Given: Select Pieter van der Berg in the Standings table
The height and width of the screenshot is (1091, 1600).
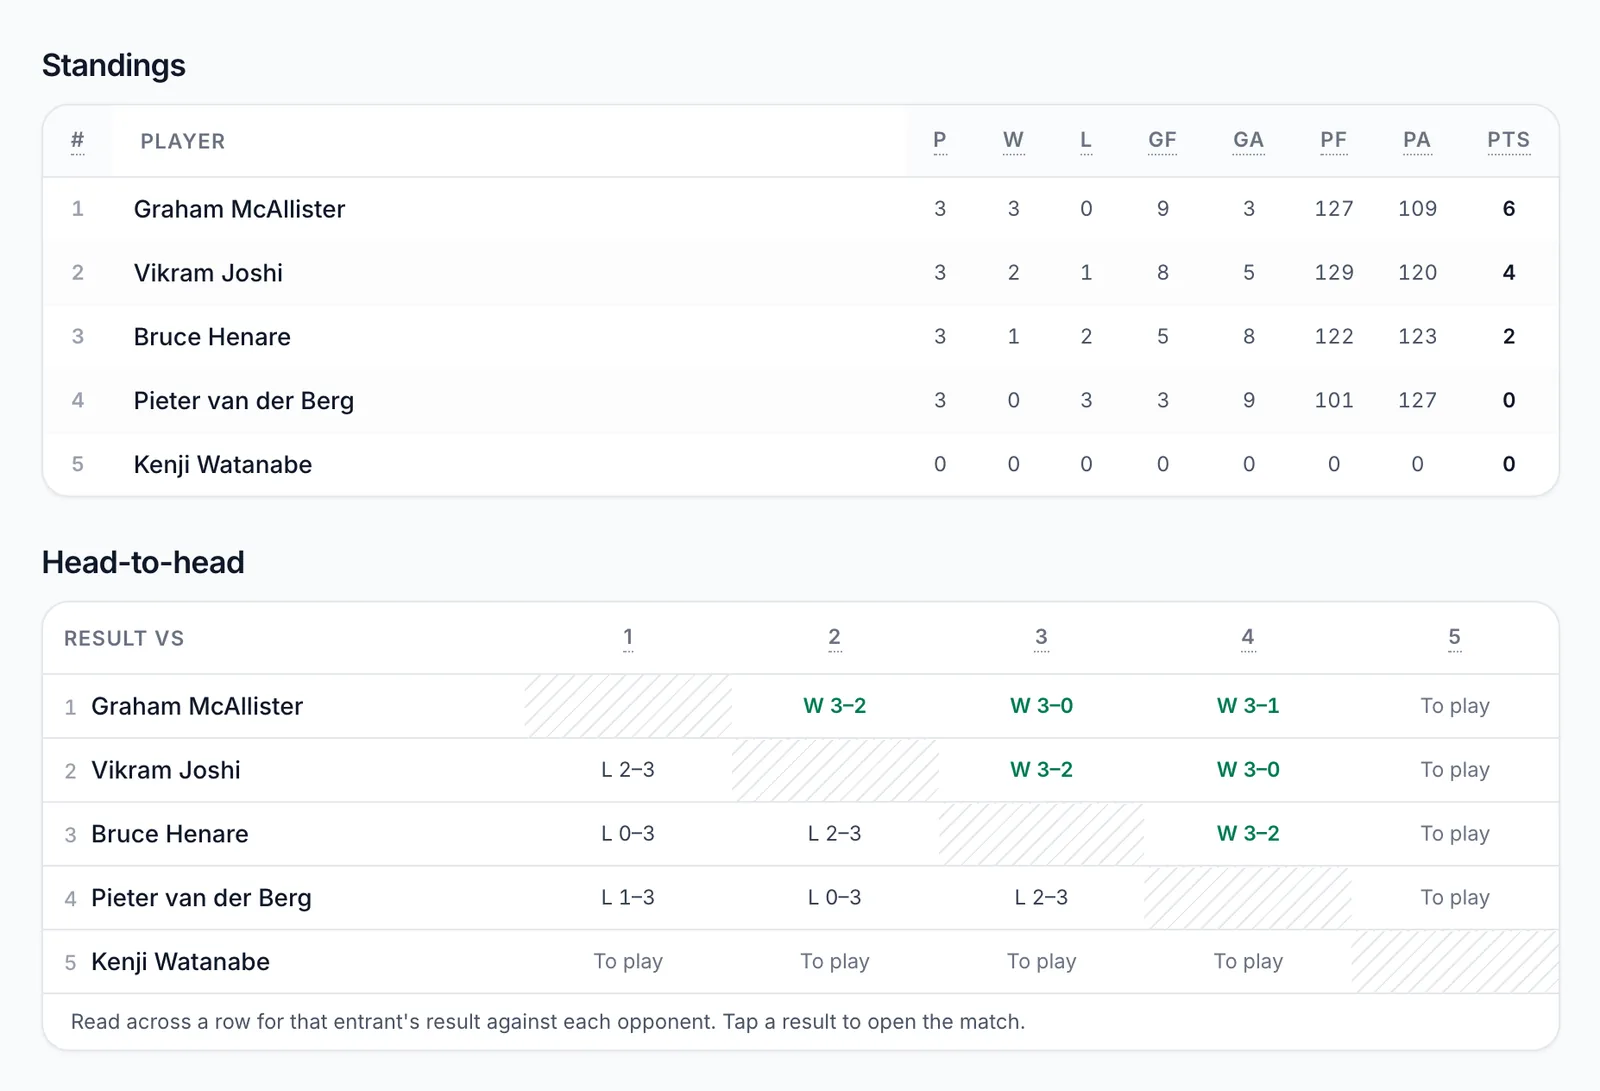Looking at the screenshot, I should 244,401.
